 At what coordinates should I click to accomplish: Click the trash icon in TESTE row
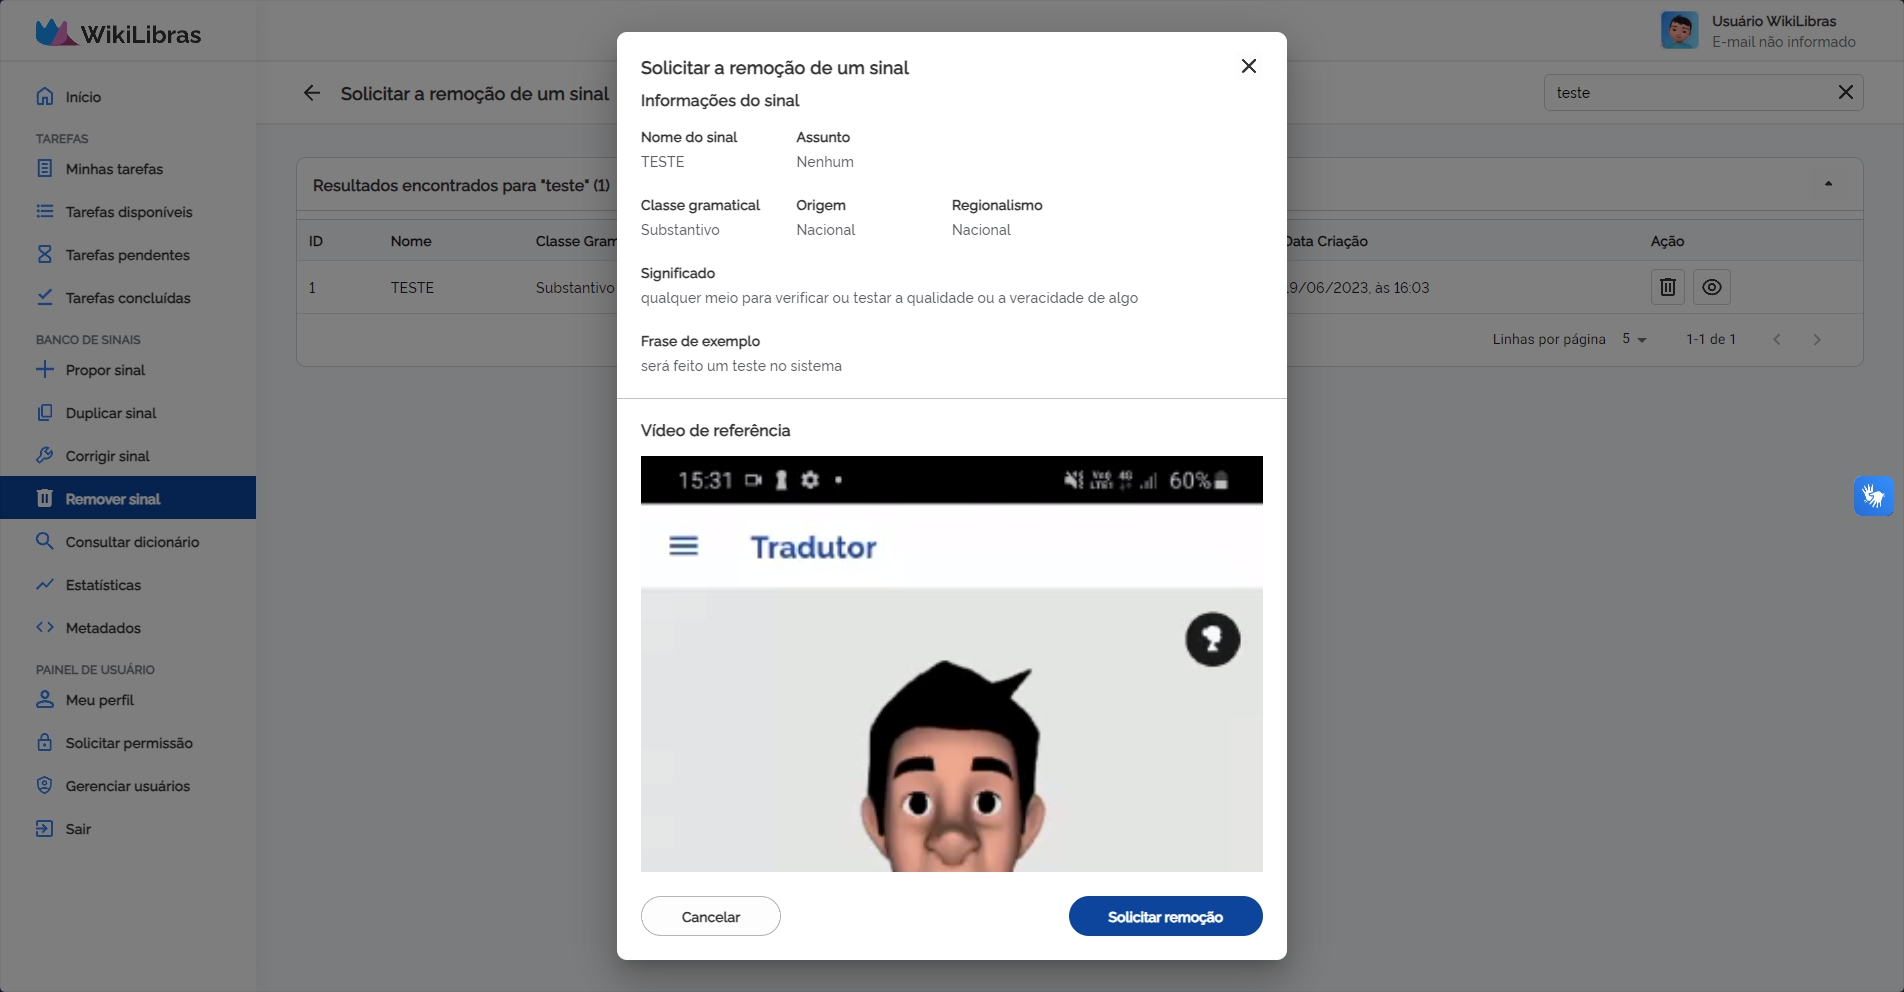pos(1667,287)
